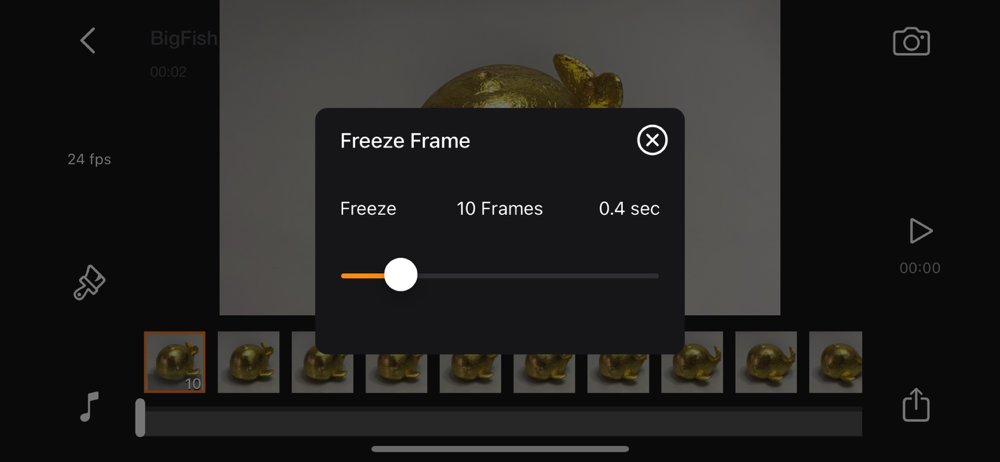The width and height of the screenshot is (1000, 462).
Task: Select the last visible frame thumbnail
Action: [x=835, y=362]
